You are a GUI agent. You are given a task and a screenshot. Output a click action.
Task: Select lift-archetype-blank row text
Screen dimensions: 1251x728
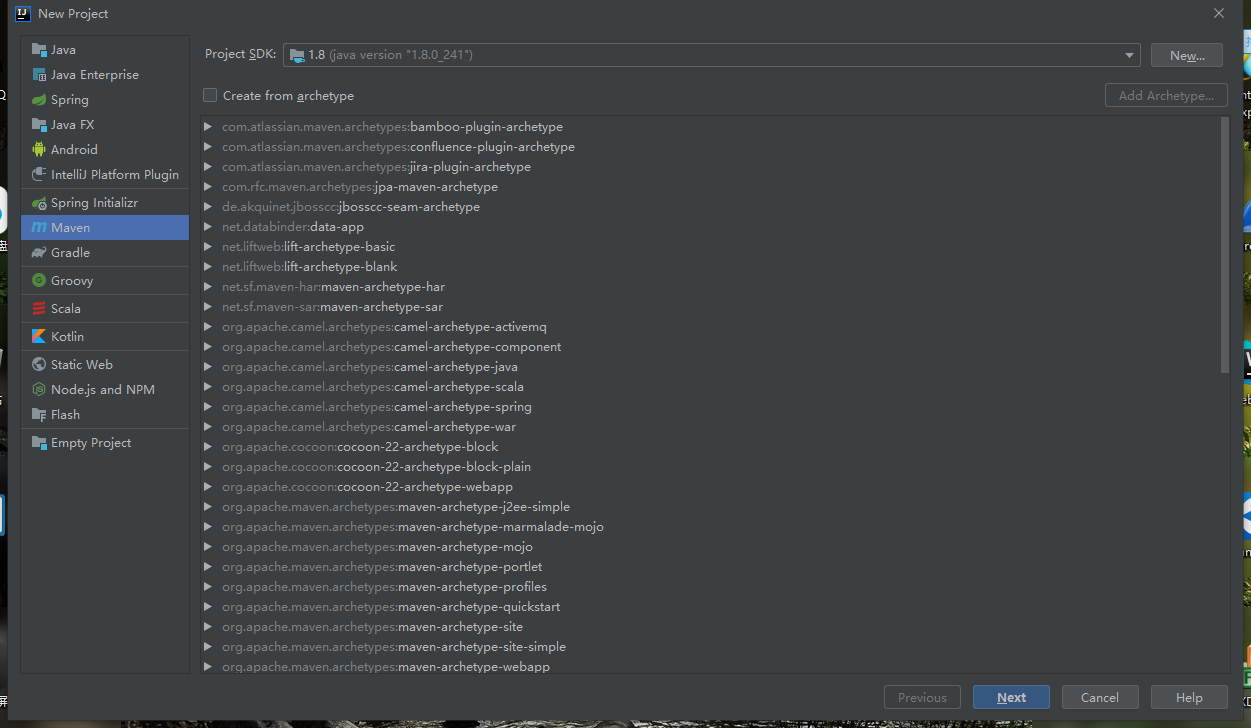pyautogui.click(x=310, y=267)
